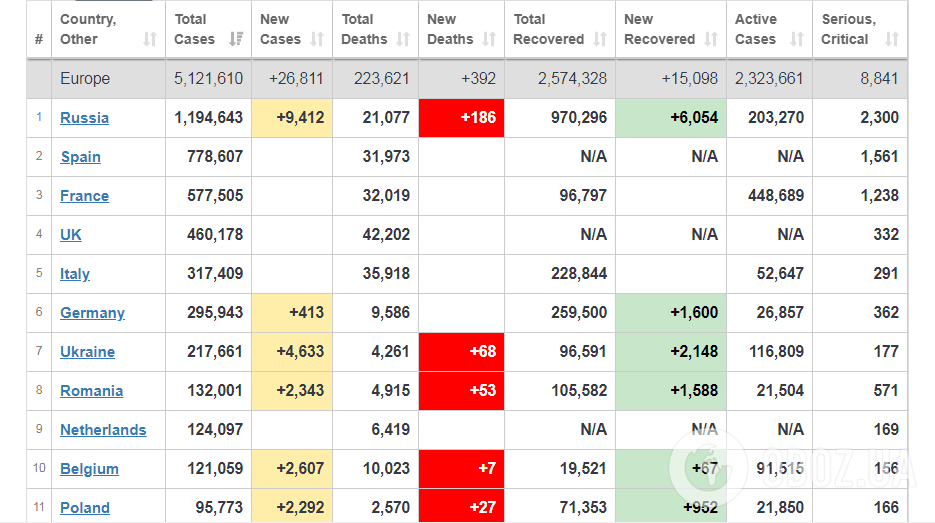This screenshot has width=935, height=523.
Task: Select Europe recovered '2,574,328'
Action: pos(572,79)
